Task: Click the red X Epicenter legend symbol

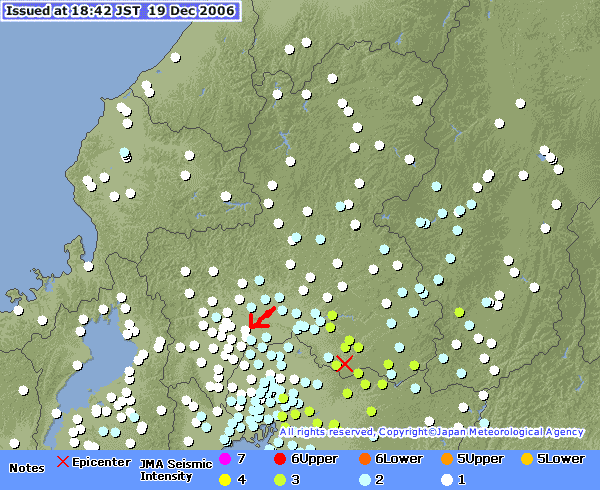Action: coord(63,461)
